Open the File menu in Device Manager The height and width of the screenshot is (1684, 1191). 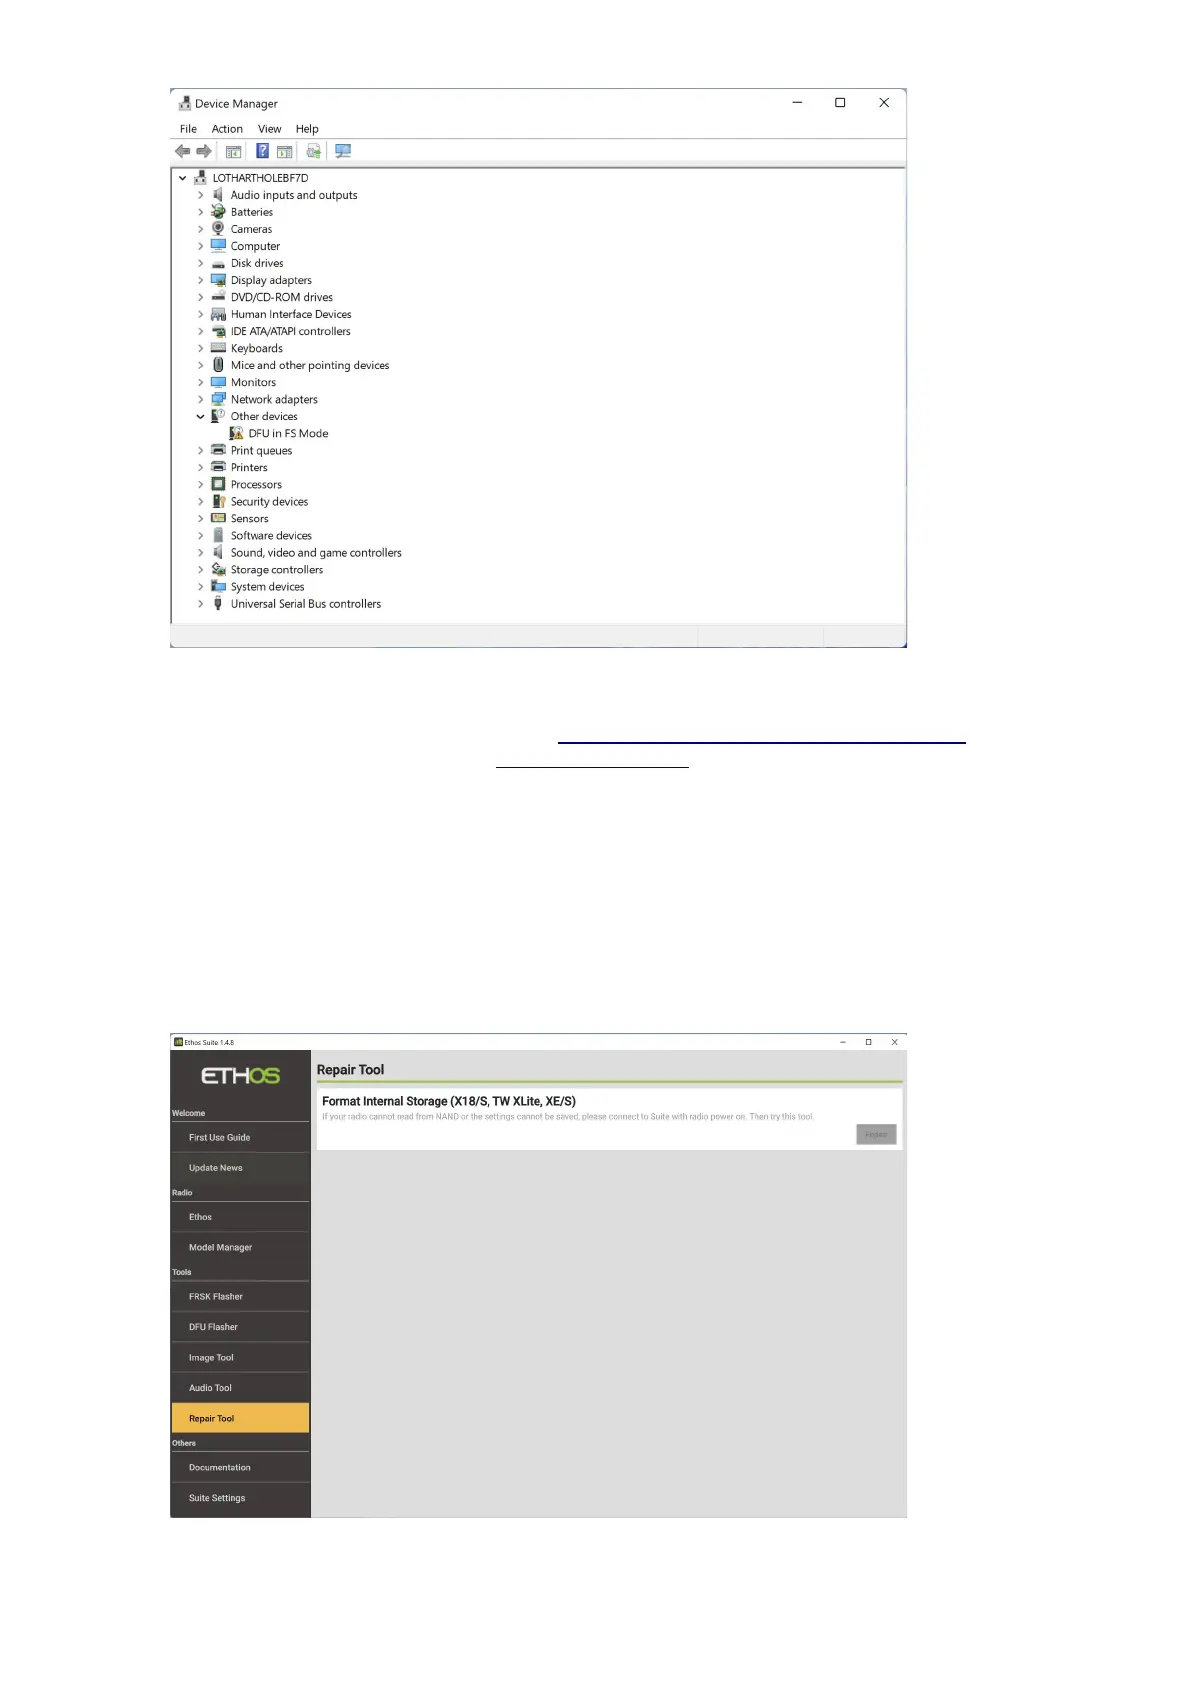click(188, 129)
